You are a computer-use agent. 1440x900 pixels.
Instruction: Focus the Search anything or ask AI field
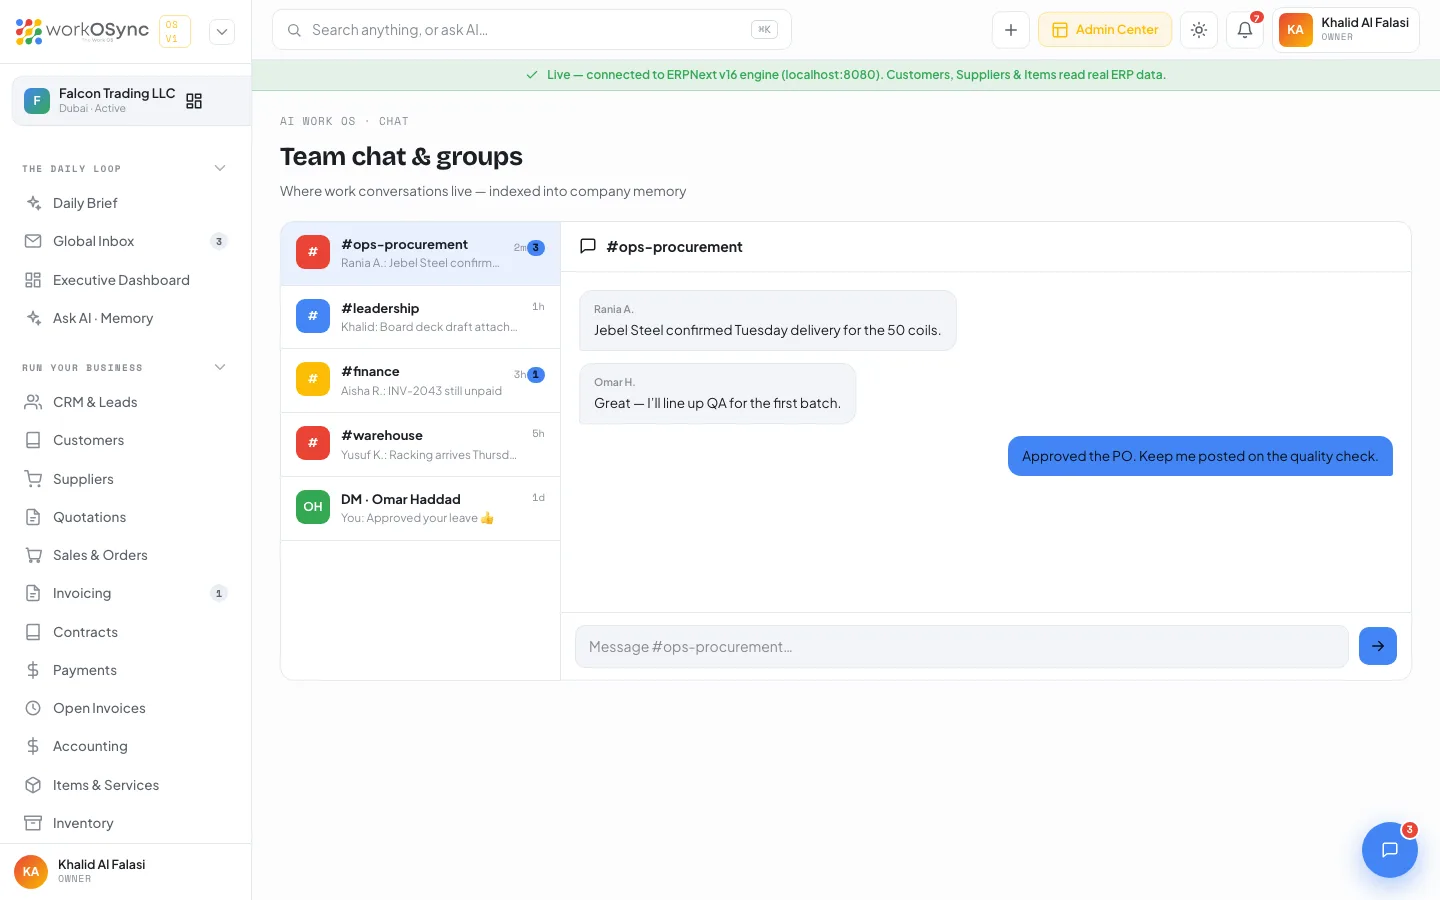(x=532, y=30)
